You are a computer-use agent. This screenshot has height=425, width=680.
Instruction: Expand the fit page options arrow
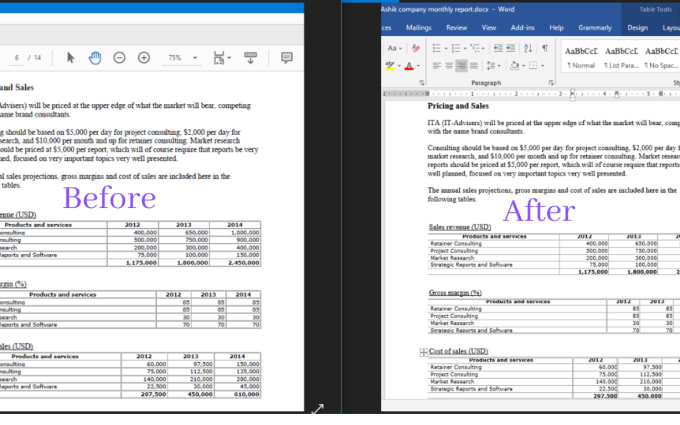(229, 58)
